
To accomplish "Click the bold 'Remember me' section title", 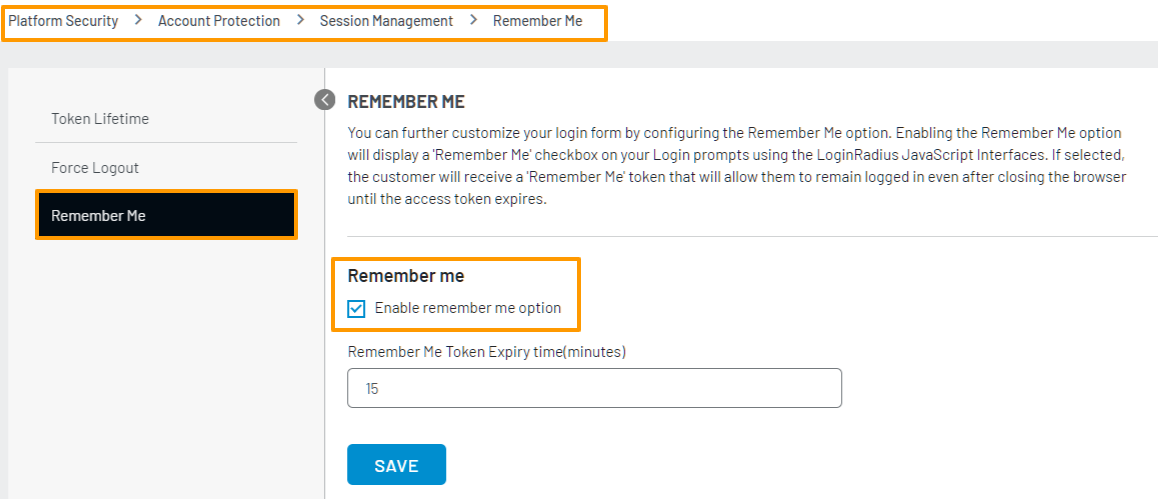I will (406, 276).
